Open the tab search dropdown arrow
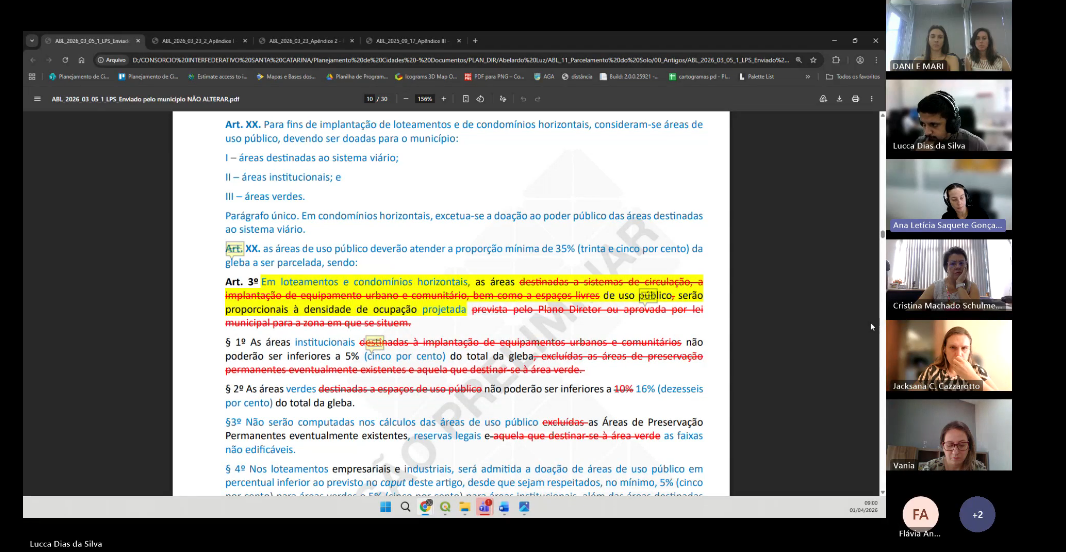1066x552 pixels. 32,41
